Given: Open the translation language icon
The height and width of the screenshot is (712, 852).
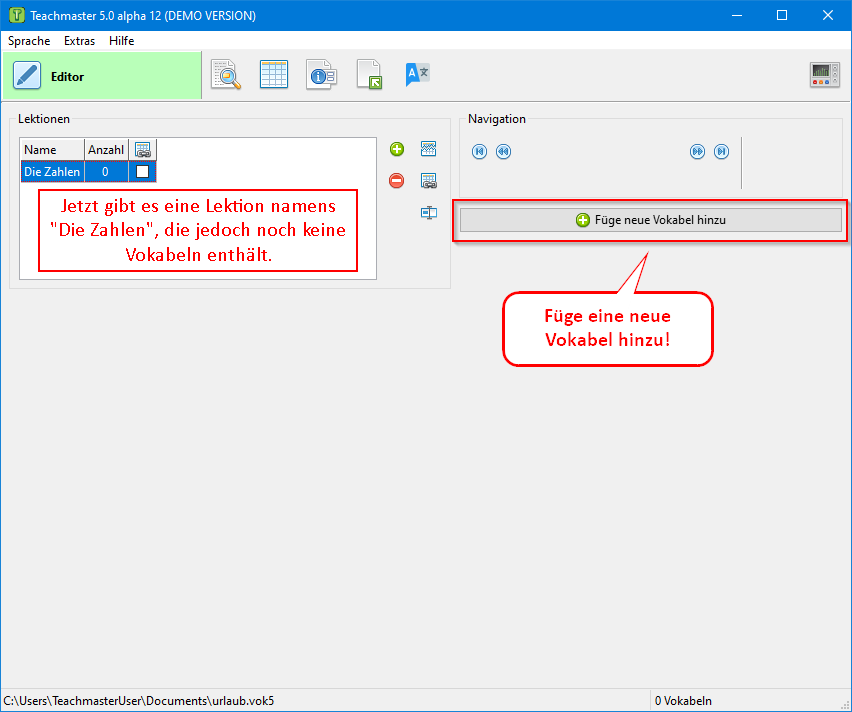Looking at the screenshot, I should (x=417, y=75).
